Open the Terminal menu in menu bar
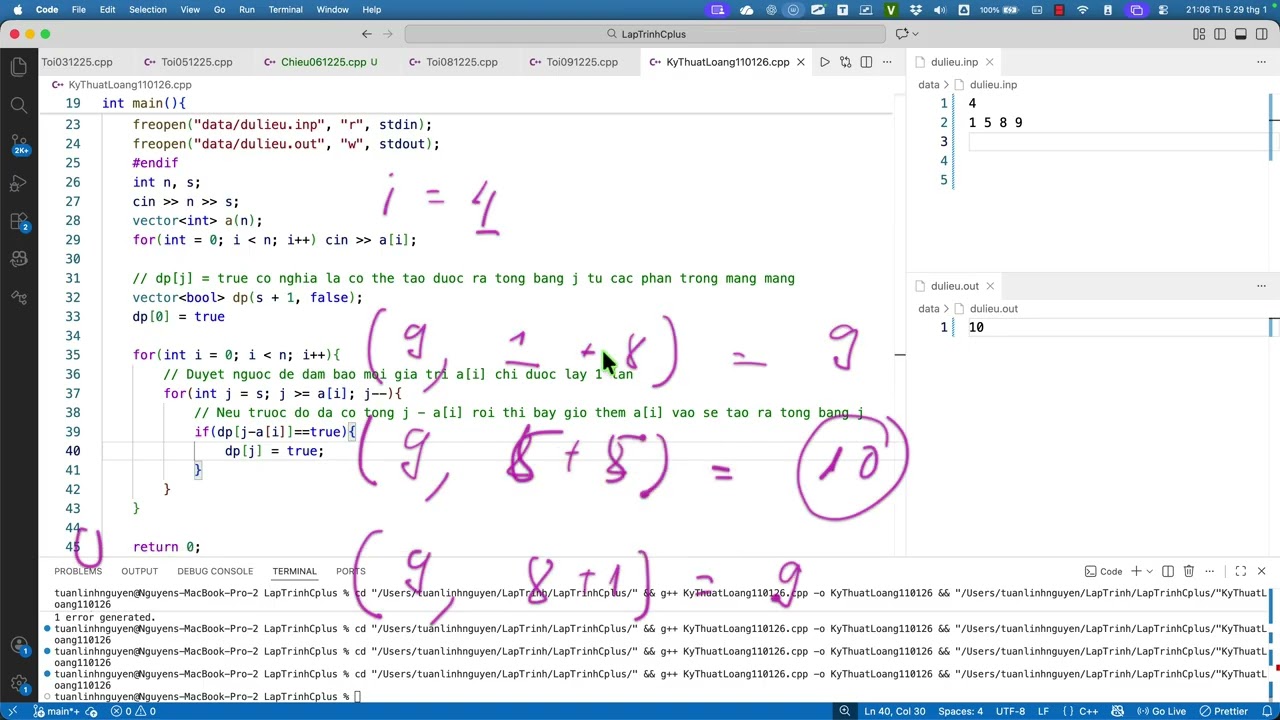Image resolution: width=1280 pixels, height=720 pixels. [285, 10]
